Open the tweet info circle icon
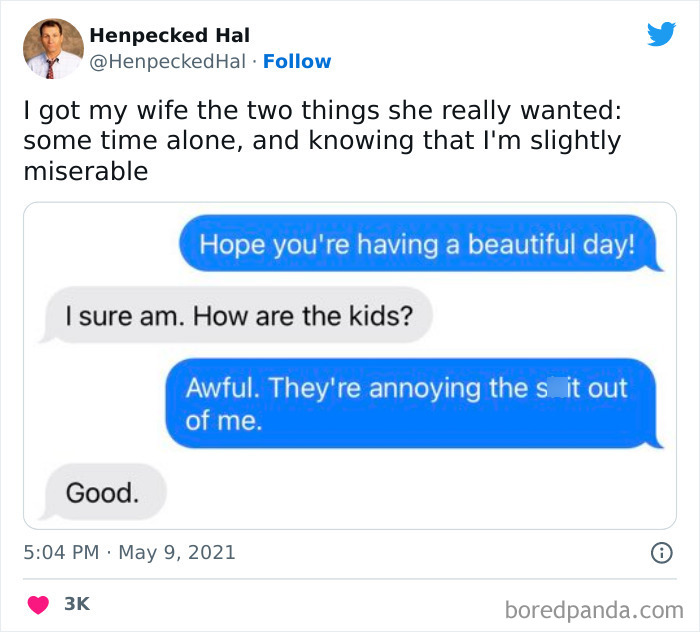The image size is (700, 632). point(660,552)
